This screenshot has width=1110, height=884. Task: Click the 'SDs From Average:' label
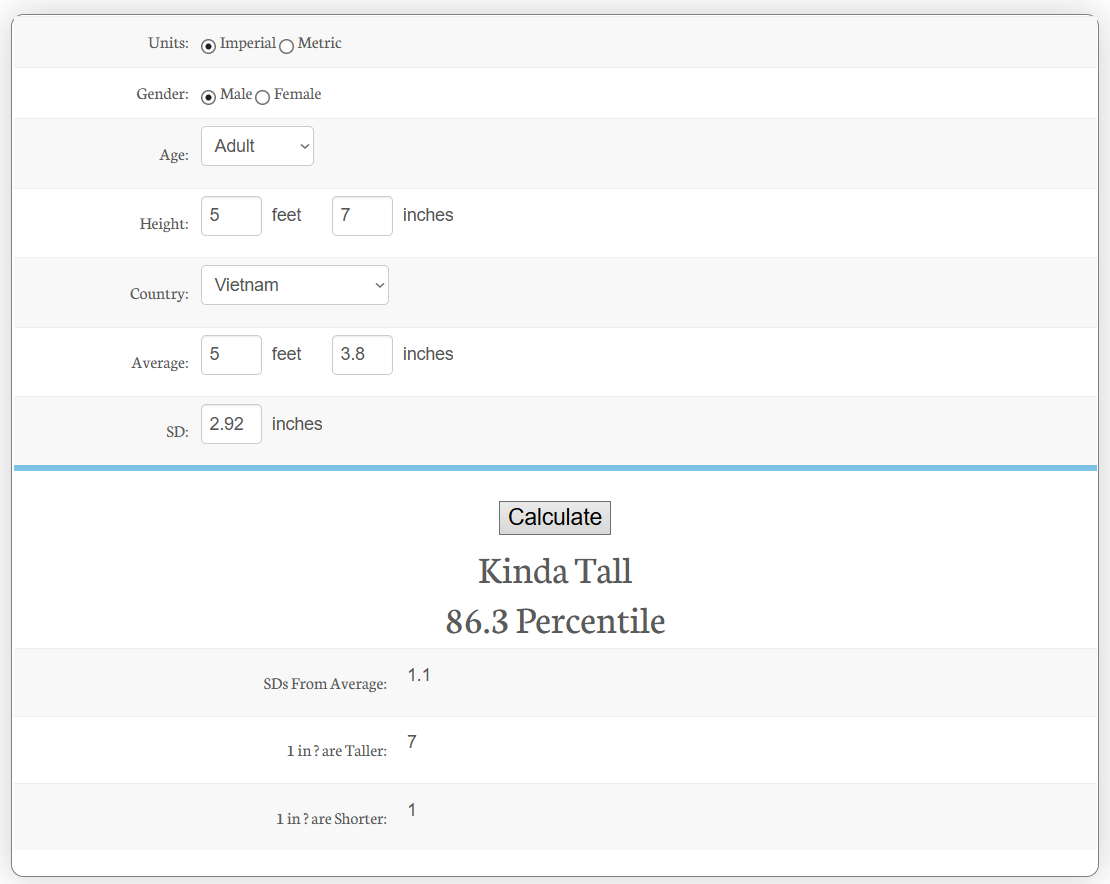325,684
